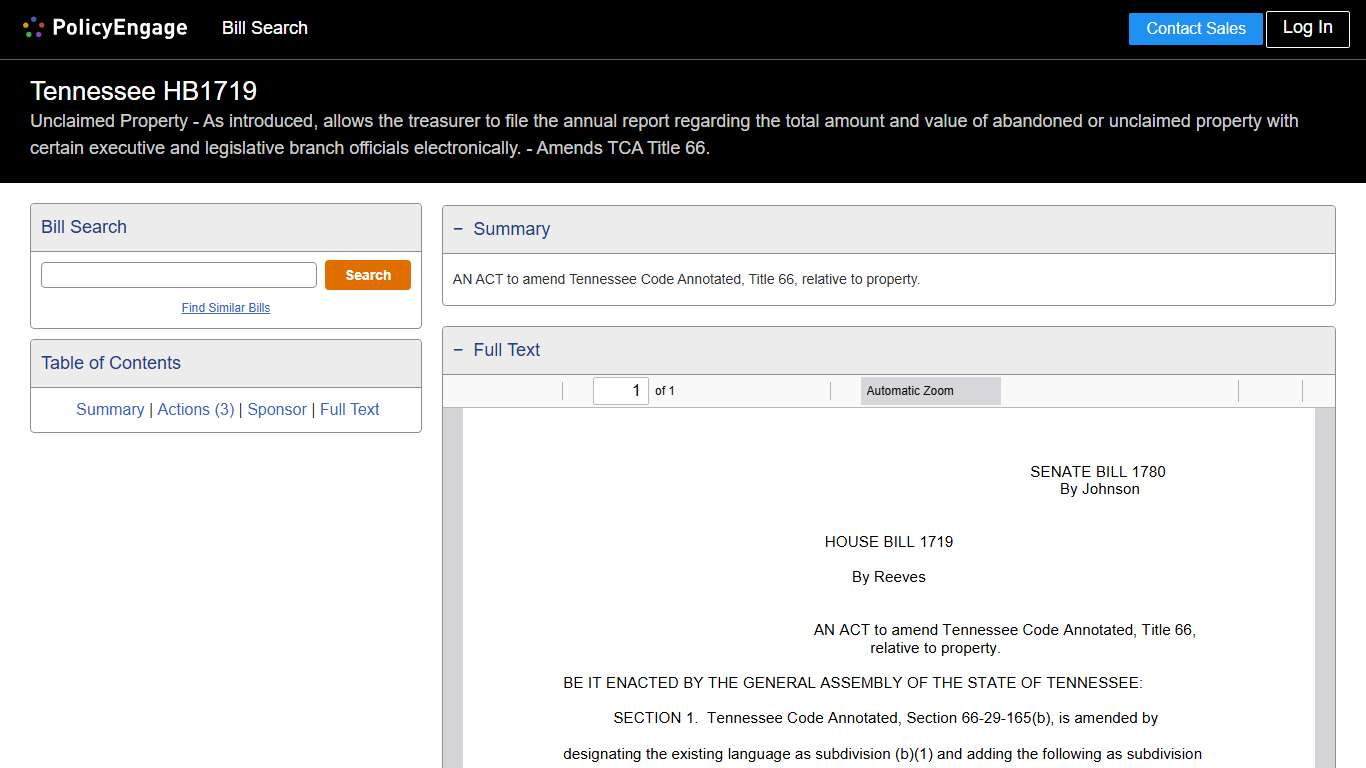
Task: Jump to Full Text from Table of Contents
Action: (x=350, y=409)
